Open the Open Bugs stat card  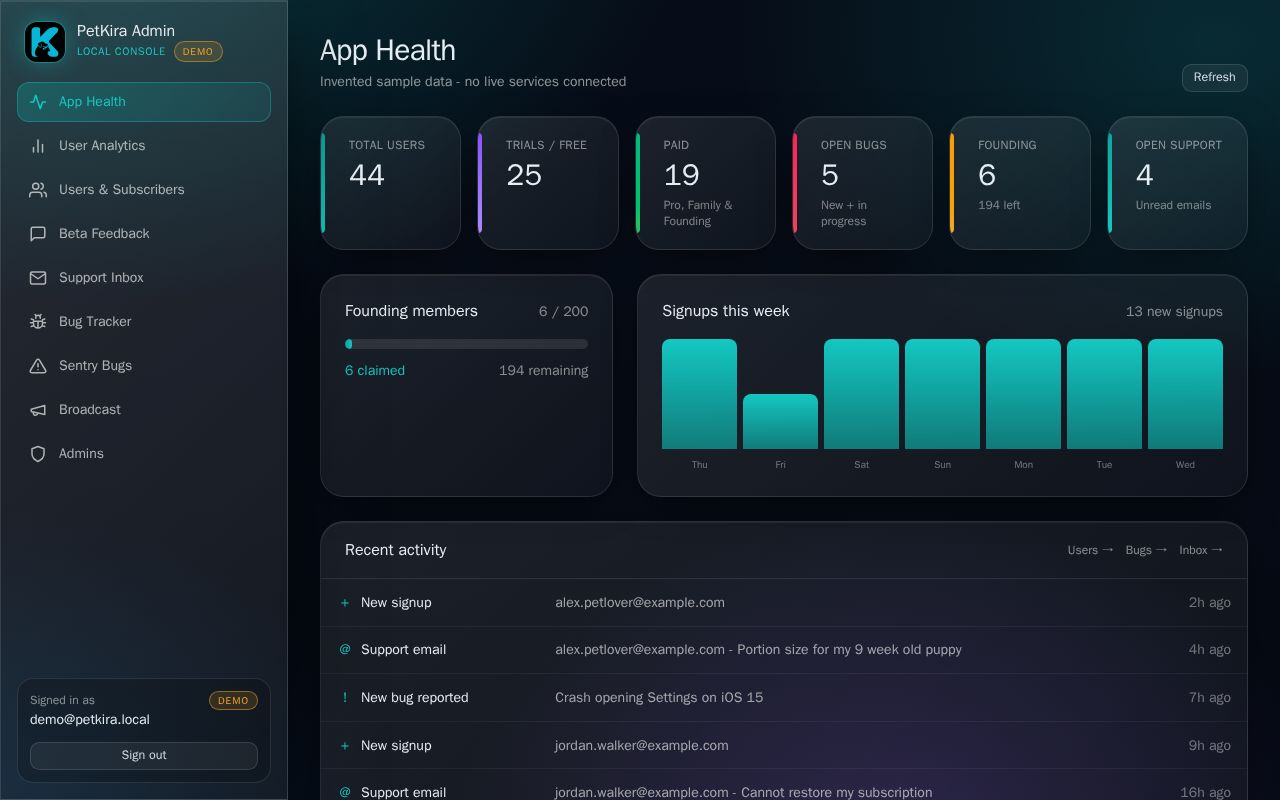(x=862, y=183)
